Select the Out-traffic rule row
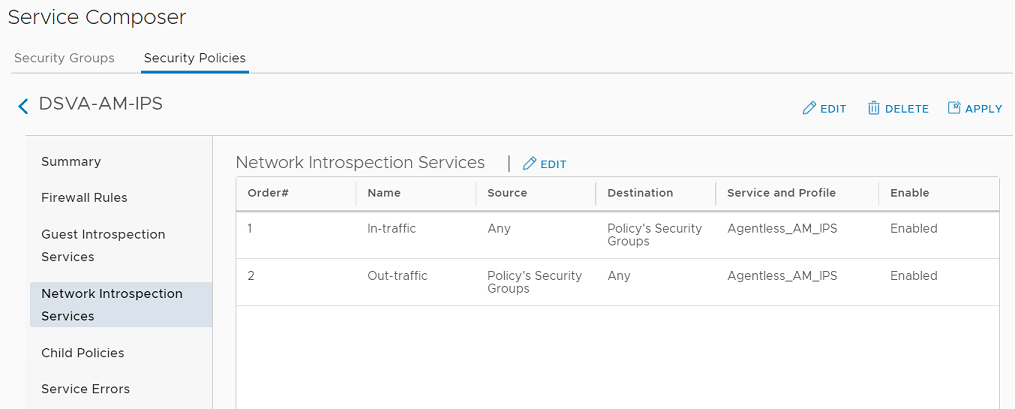 pyautogui.click(x=397, y=276)
